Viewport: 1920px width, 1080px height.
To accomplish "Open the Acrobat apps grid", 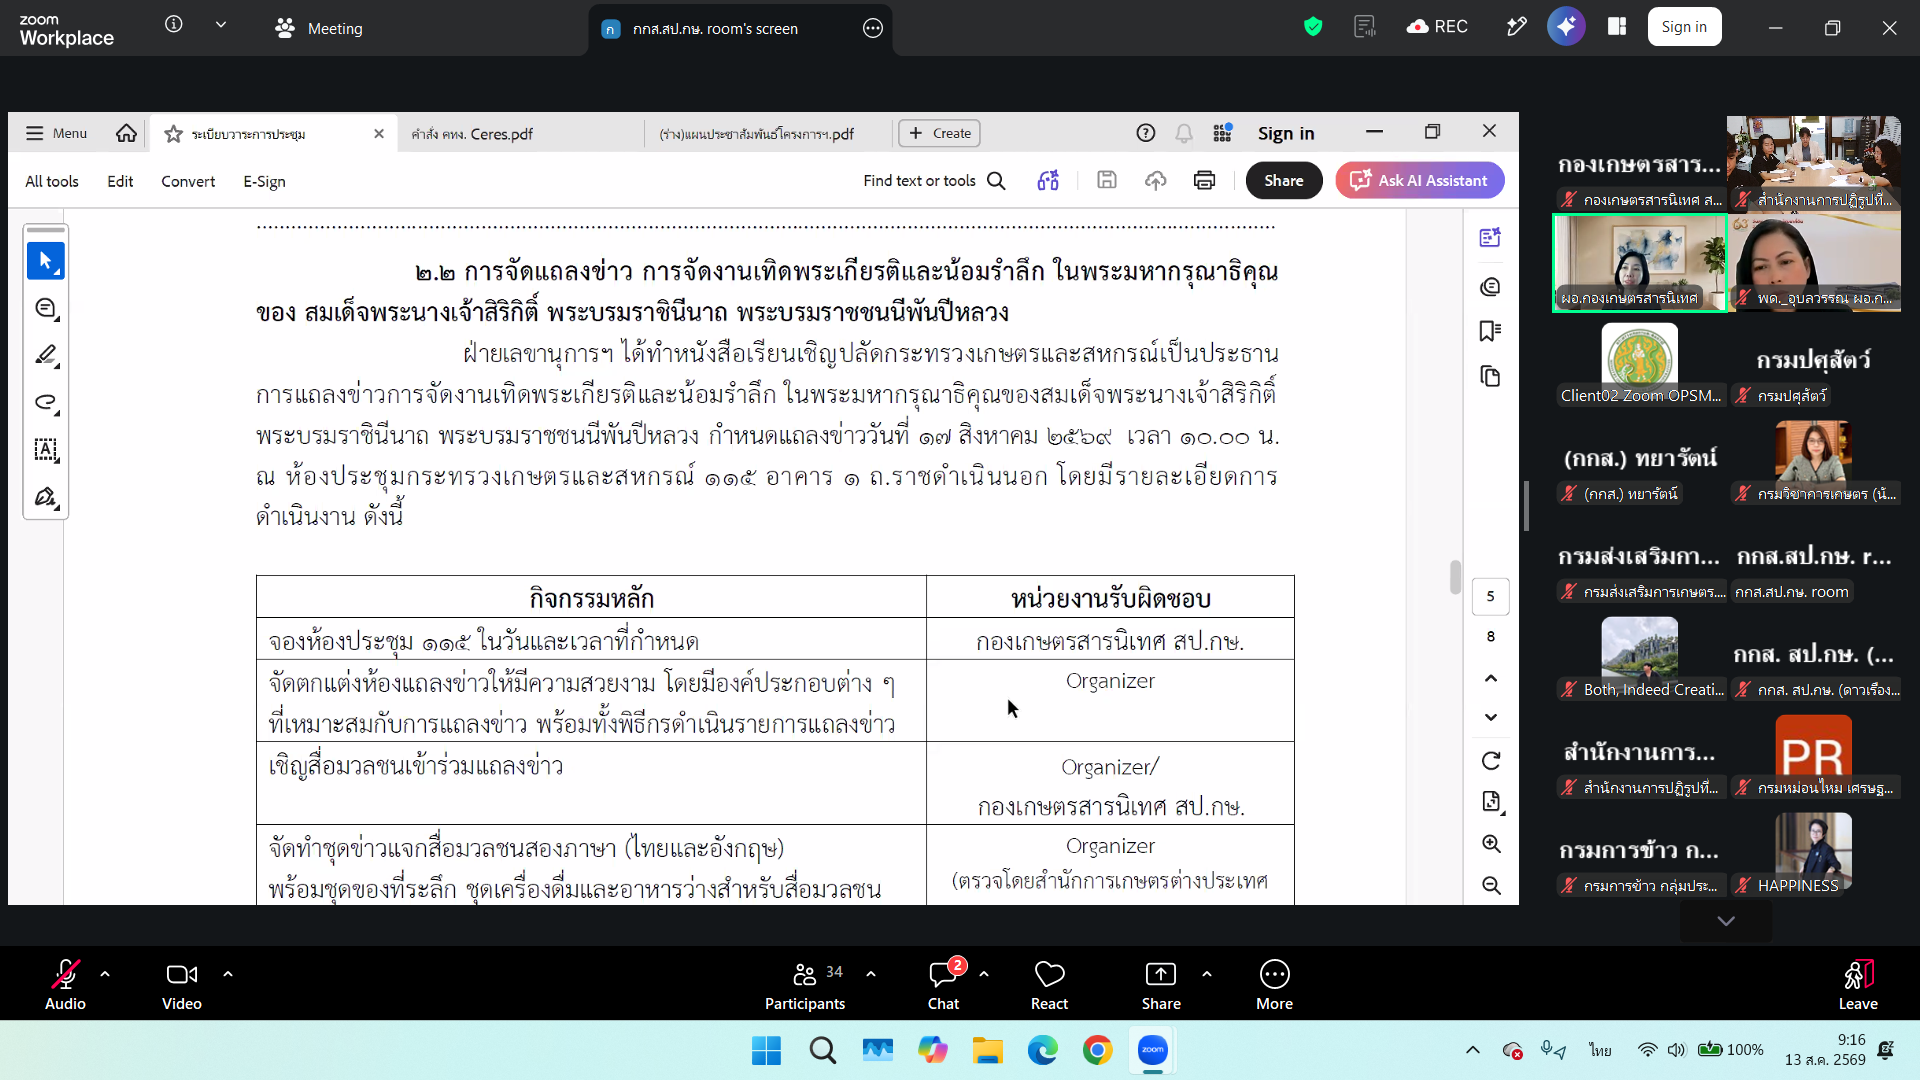I will pos(1222,133).
